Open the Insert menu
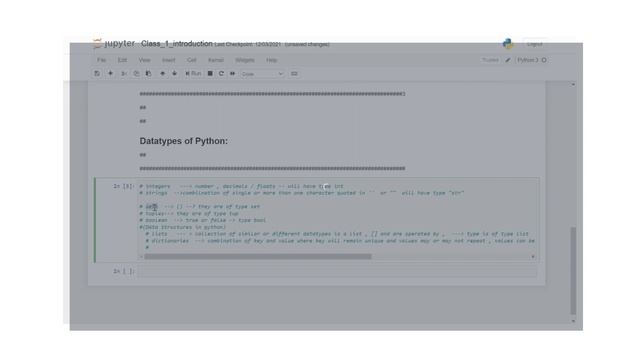The height and width of the screenshot is (360, 640). pyautogui.click(x=168, y=60)
